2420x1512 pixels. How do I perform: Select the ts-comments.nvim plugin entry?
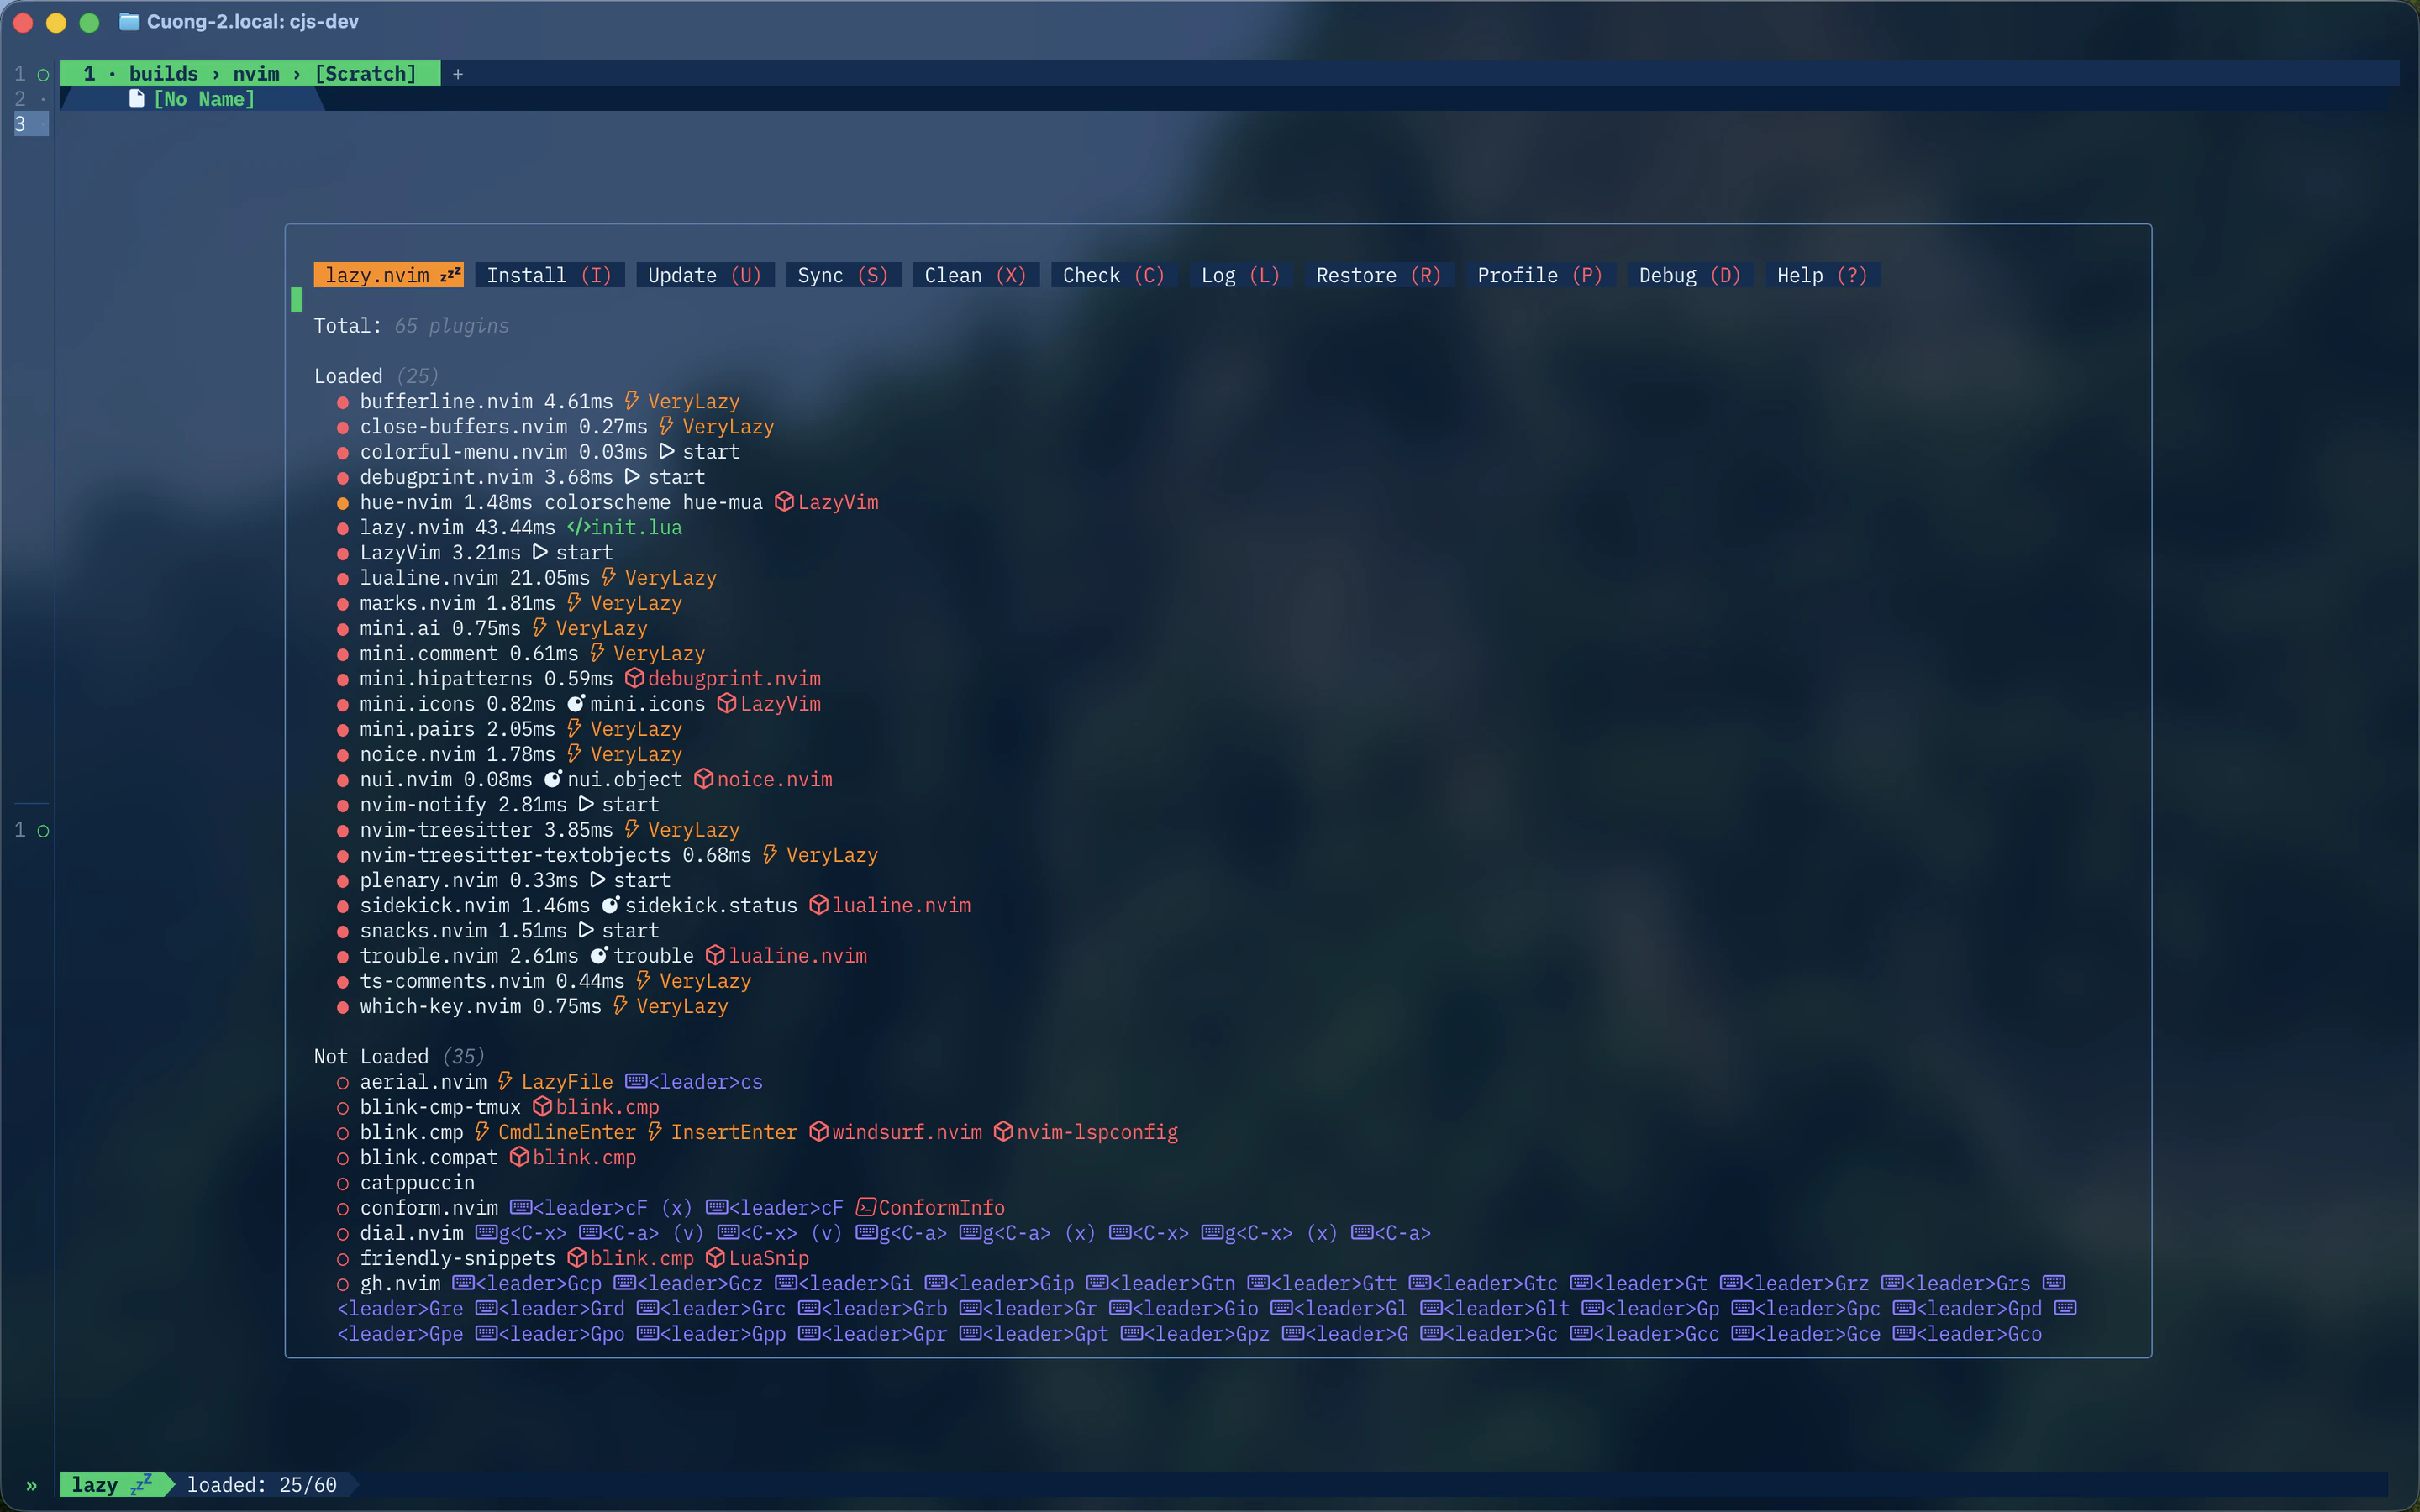[544, 981]
